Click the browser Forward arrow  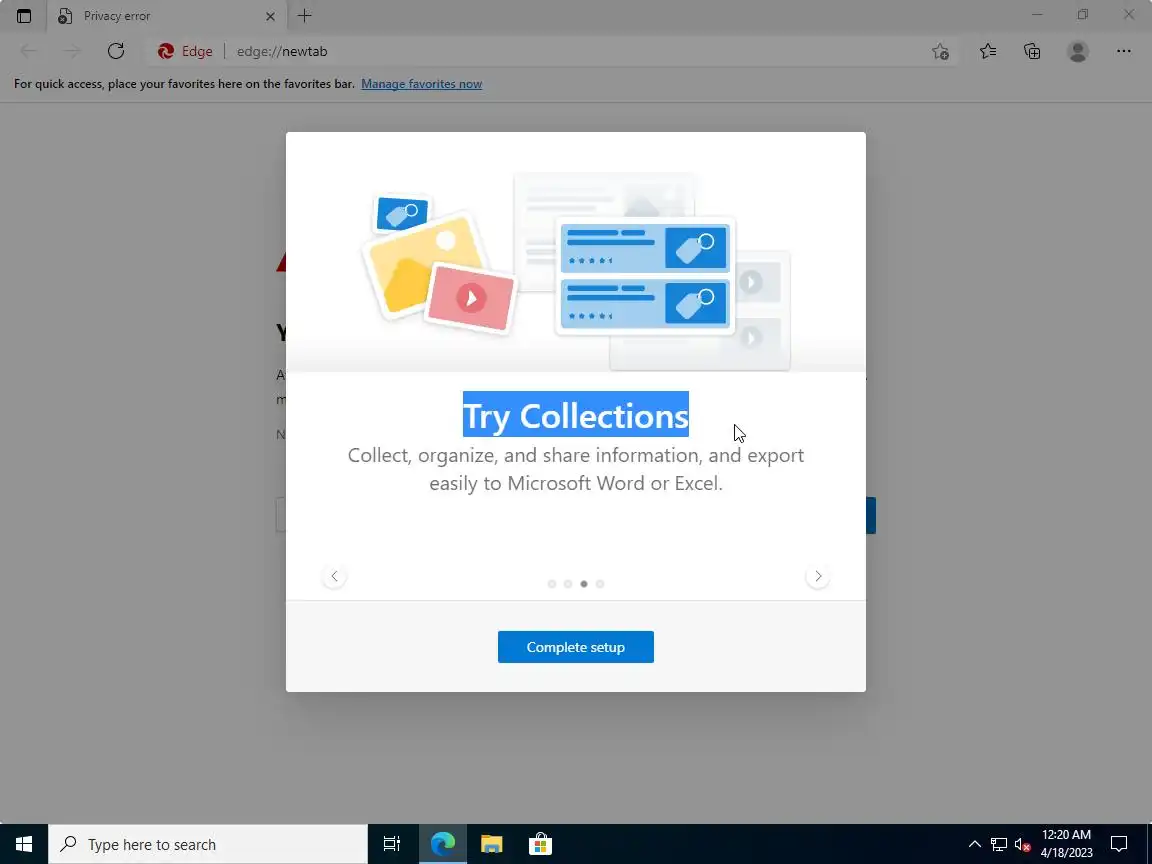click(72, 51)
